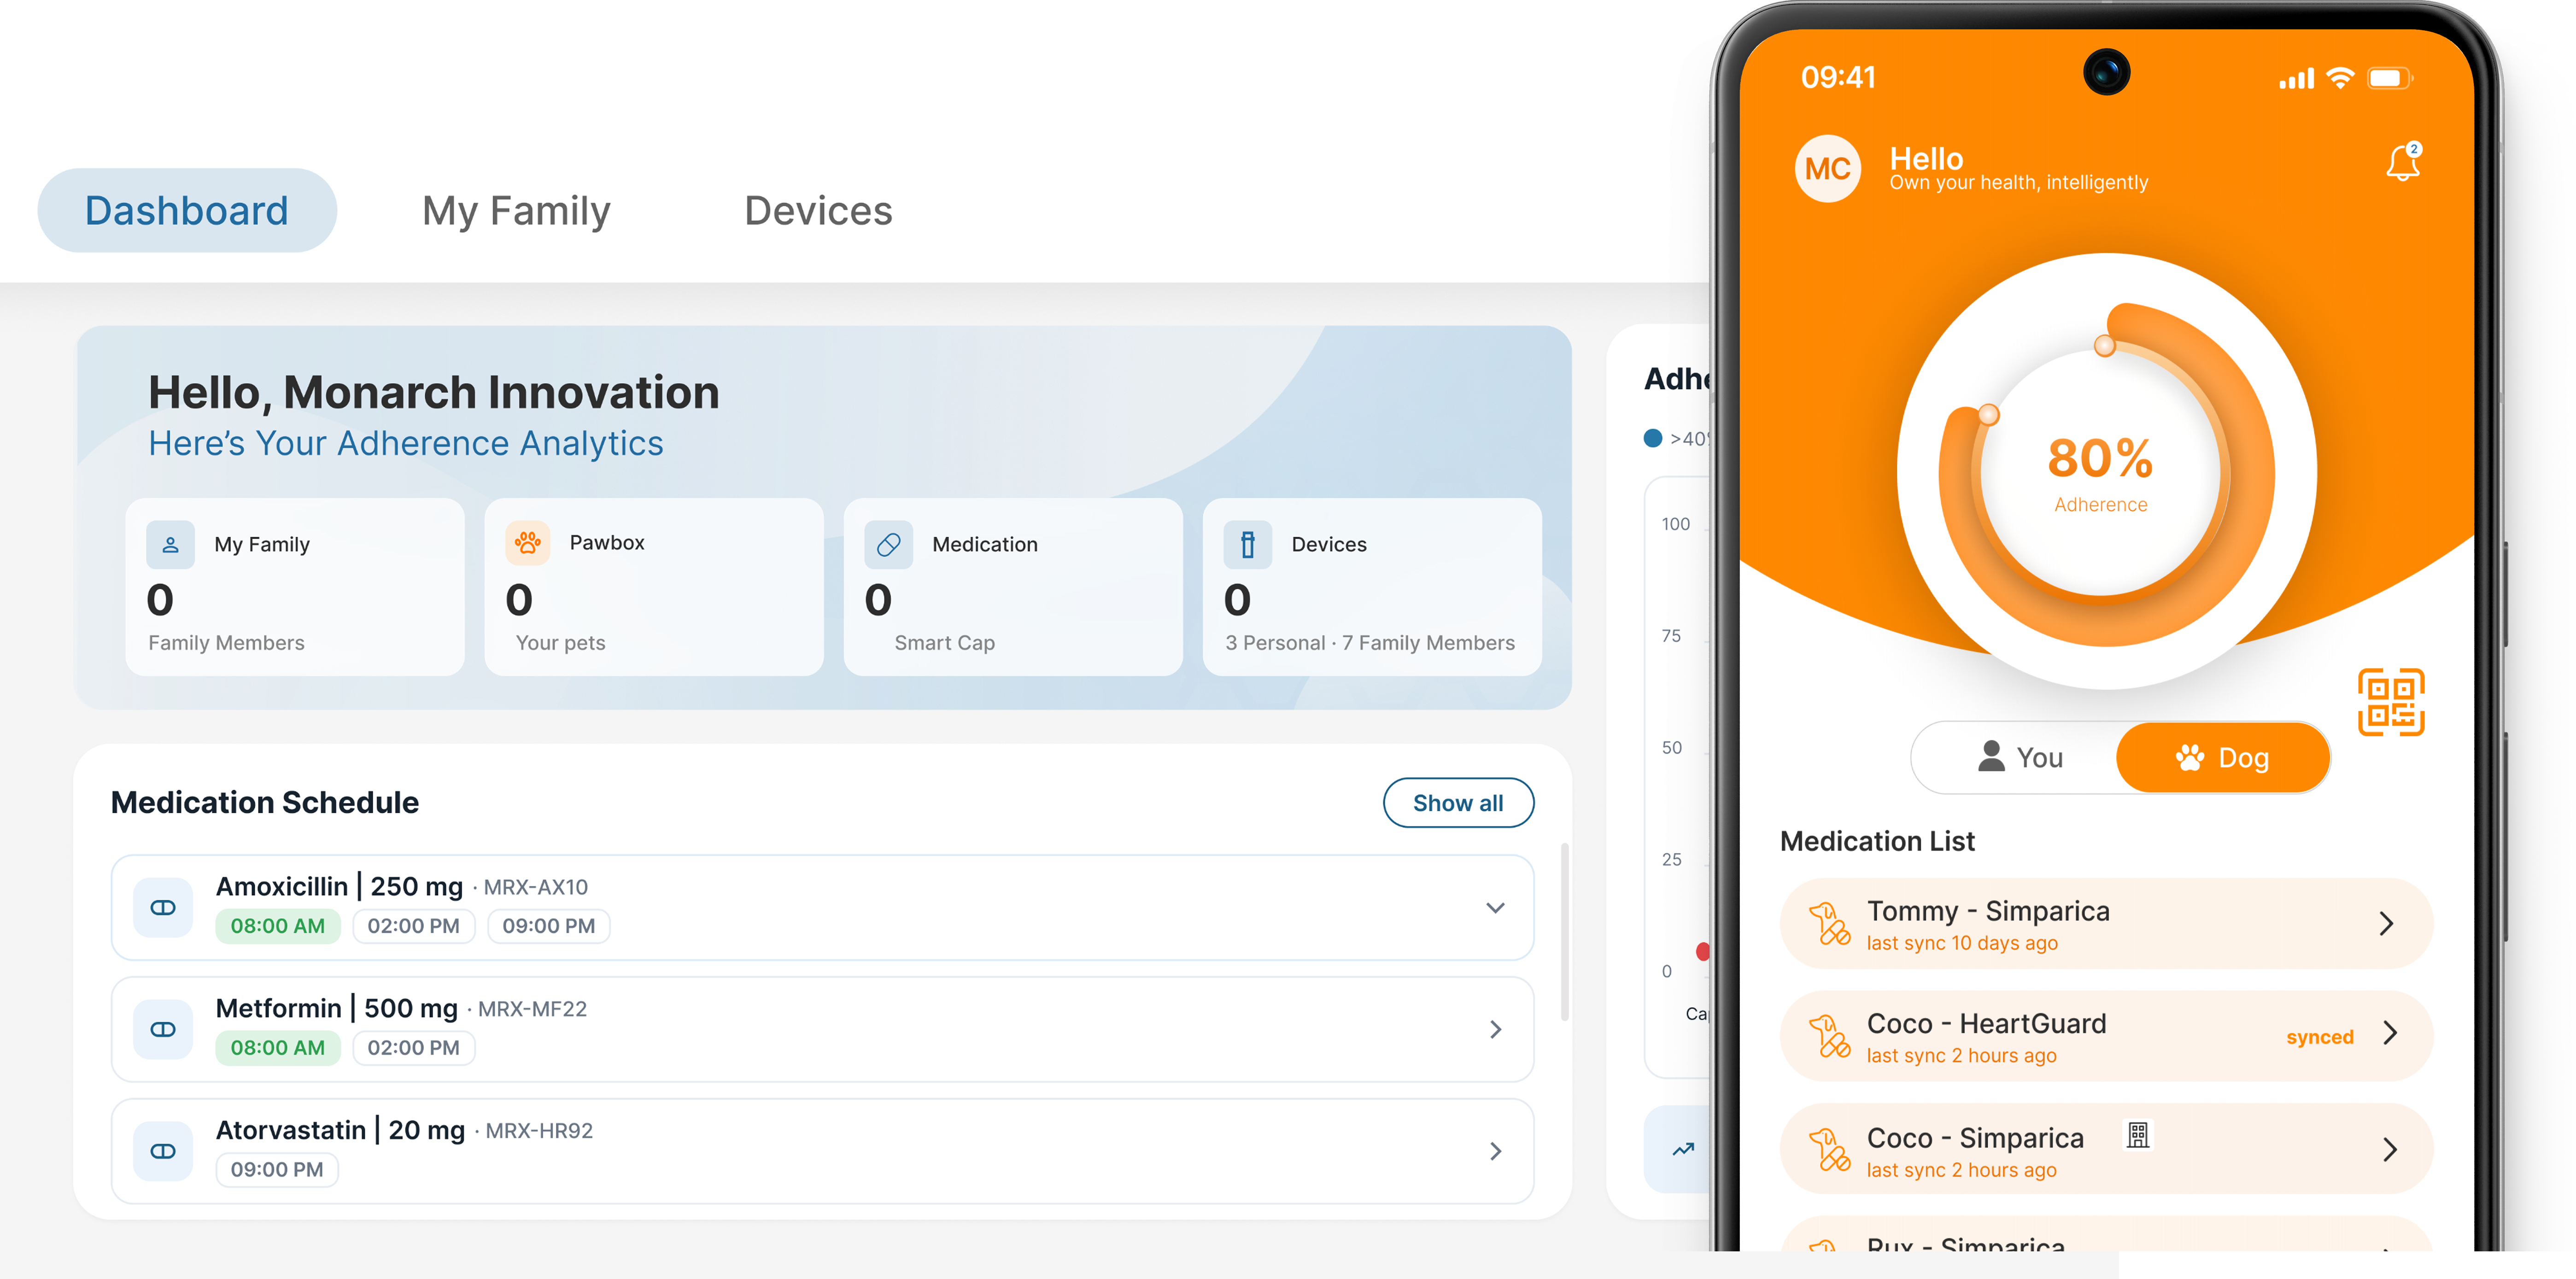2576x1279 pixels.
Task: Switch to My Family tab
Action: coord(516,211)
